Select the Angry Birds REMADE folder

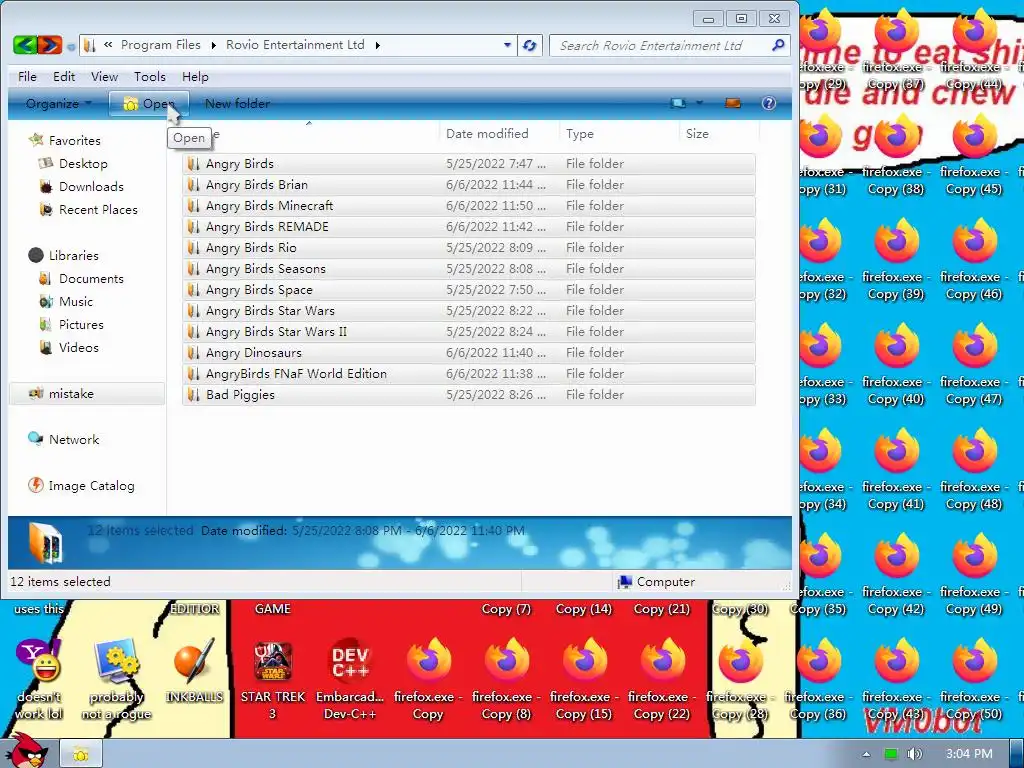click(x=469, y=227)
